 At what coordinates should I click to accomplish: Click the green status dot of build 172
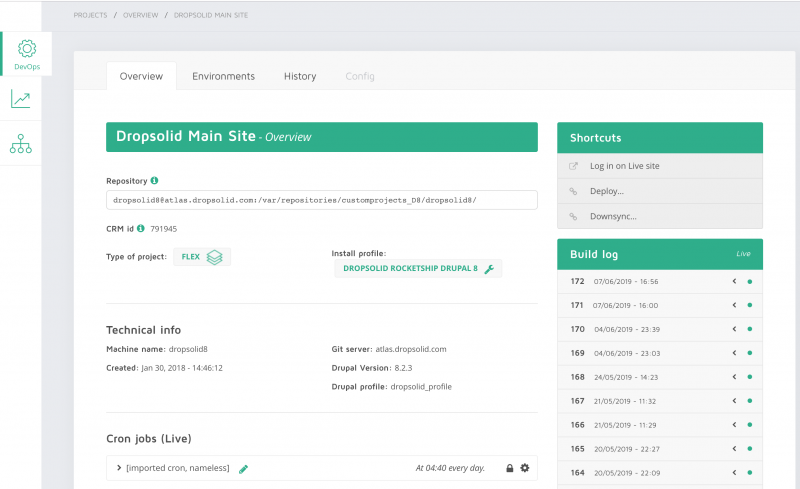(749, 281)
